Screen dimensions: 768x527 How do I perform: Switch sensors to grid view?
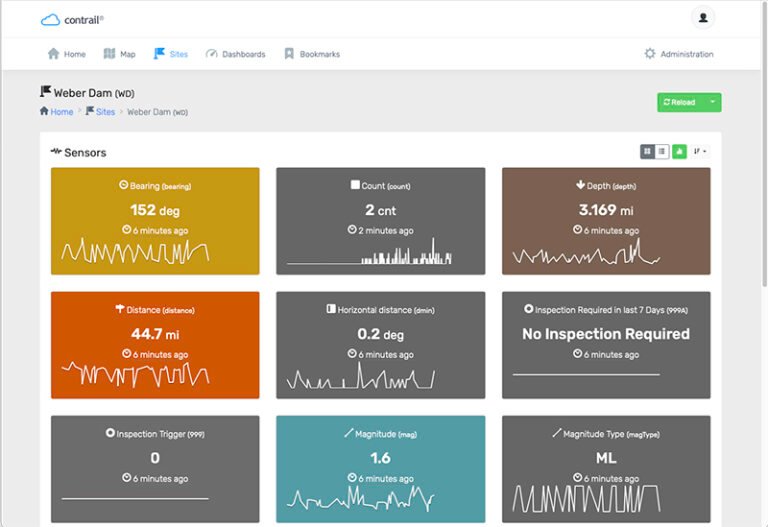click(x=647, y=151)
